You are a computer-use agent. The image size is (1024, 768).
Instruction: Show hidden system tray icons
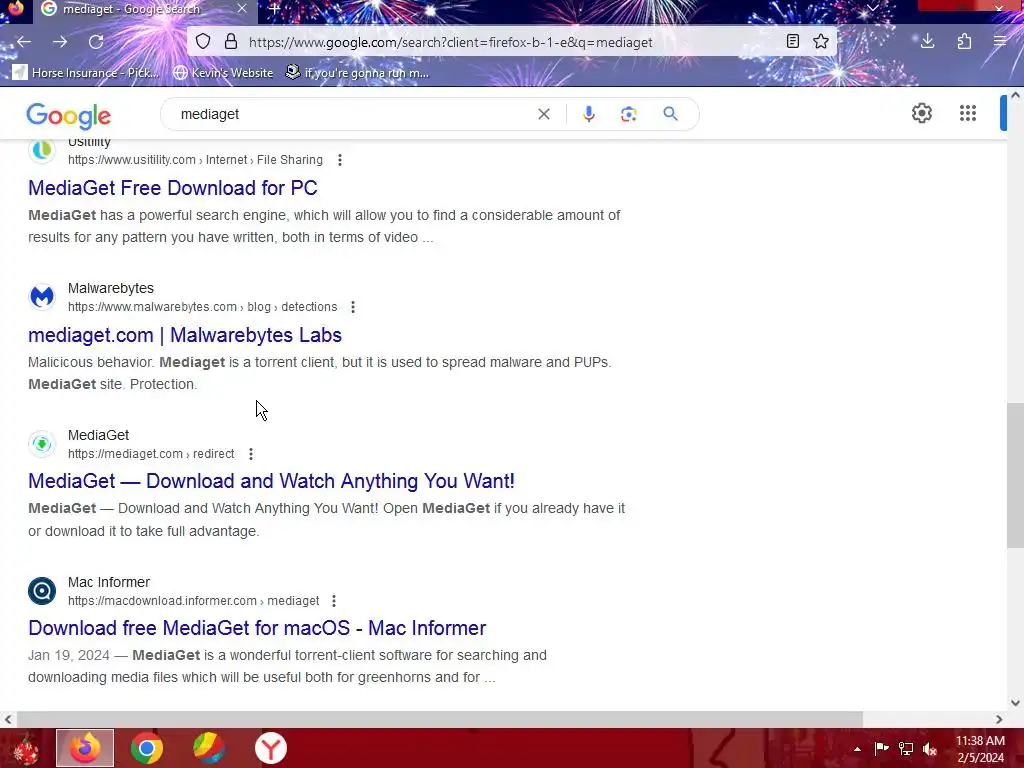857,749
